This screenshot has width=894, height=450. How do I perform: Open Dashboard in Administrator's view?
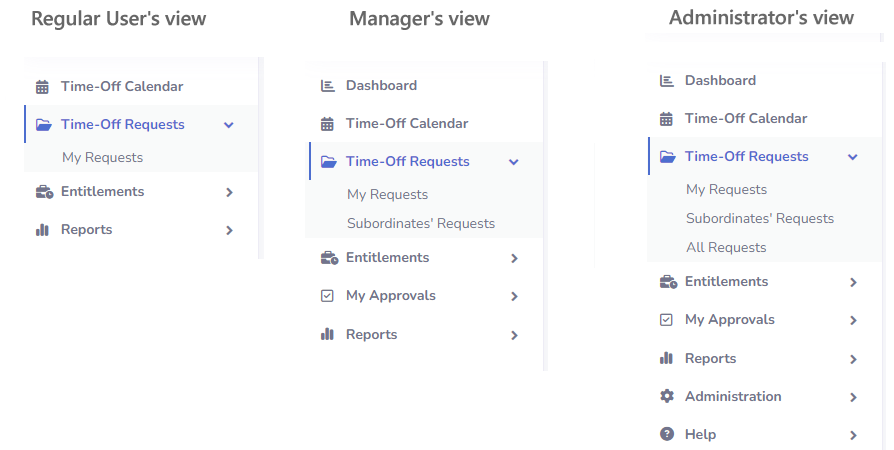[720, 80]
